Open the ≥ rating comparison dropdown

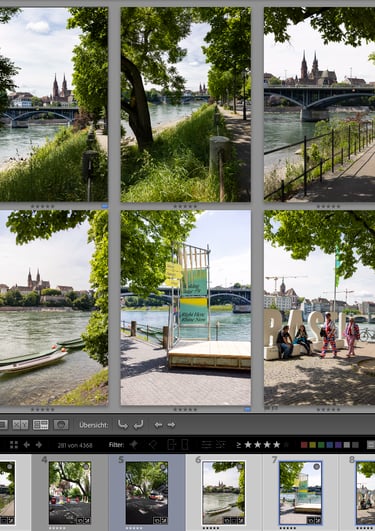238,445
